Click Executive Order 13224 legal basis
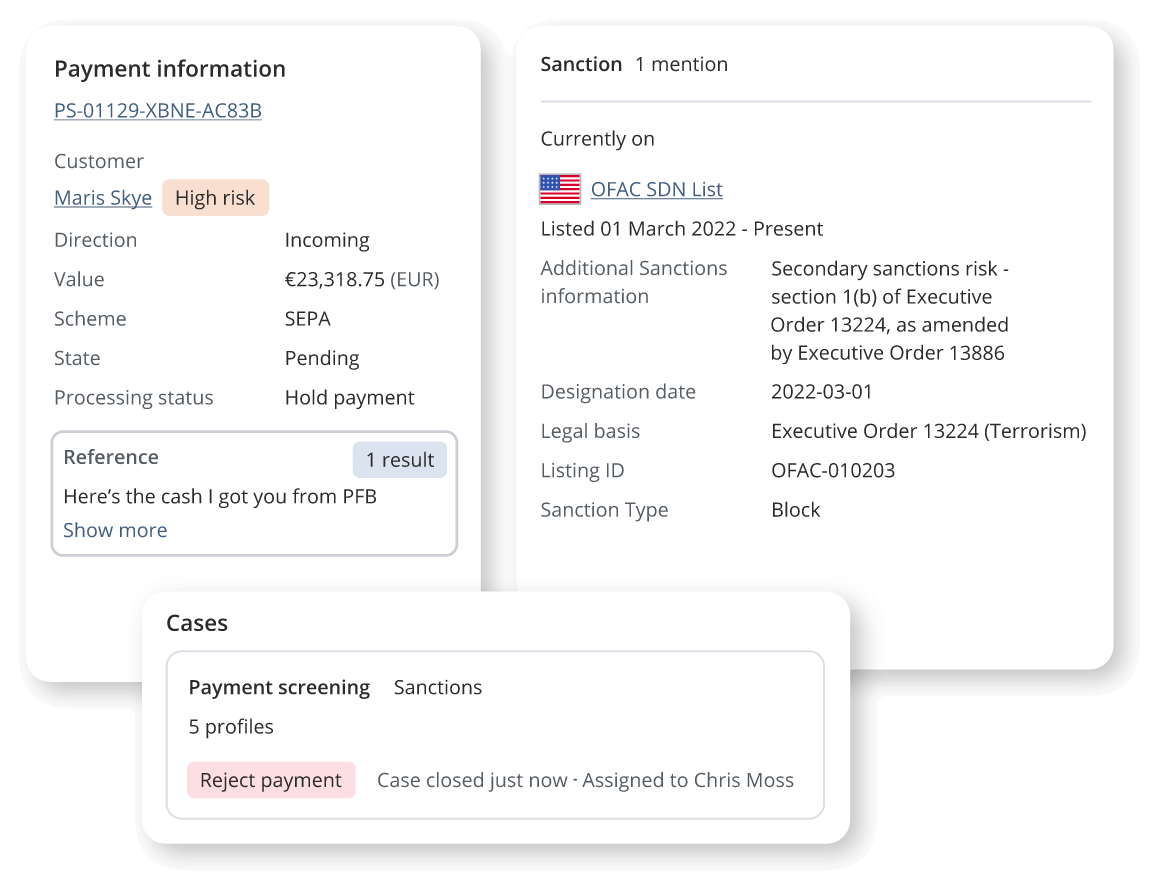This screenshot has width=1160, height=890. click(x=928, y=431)
